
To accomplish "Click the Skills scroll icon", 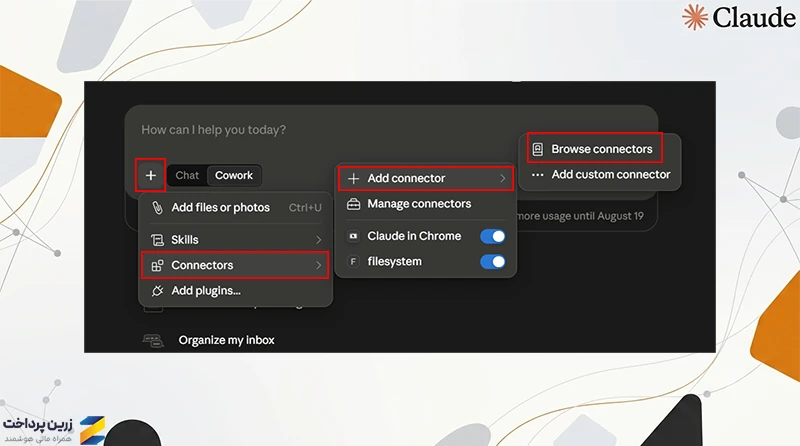I will (157, 240).
